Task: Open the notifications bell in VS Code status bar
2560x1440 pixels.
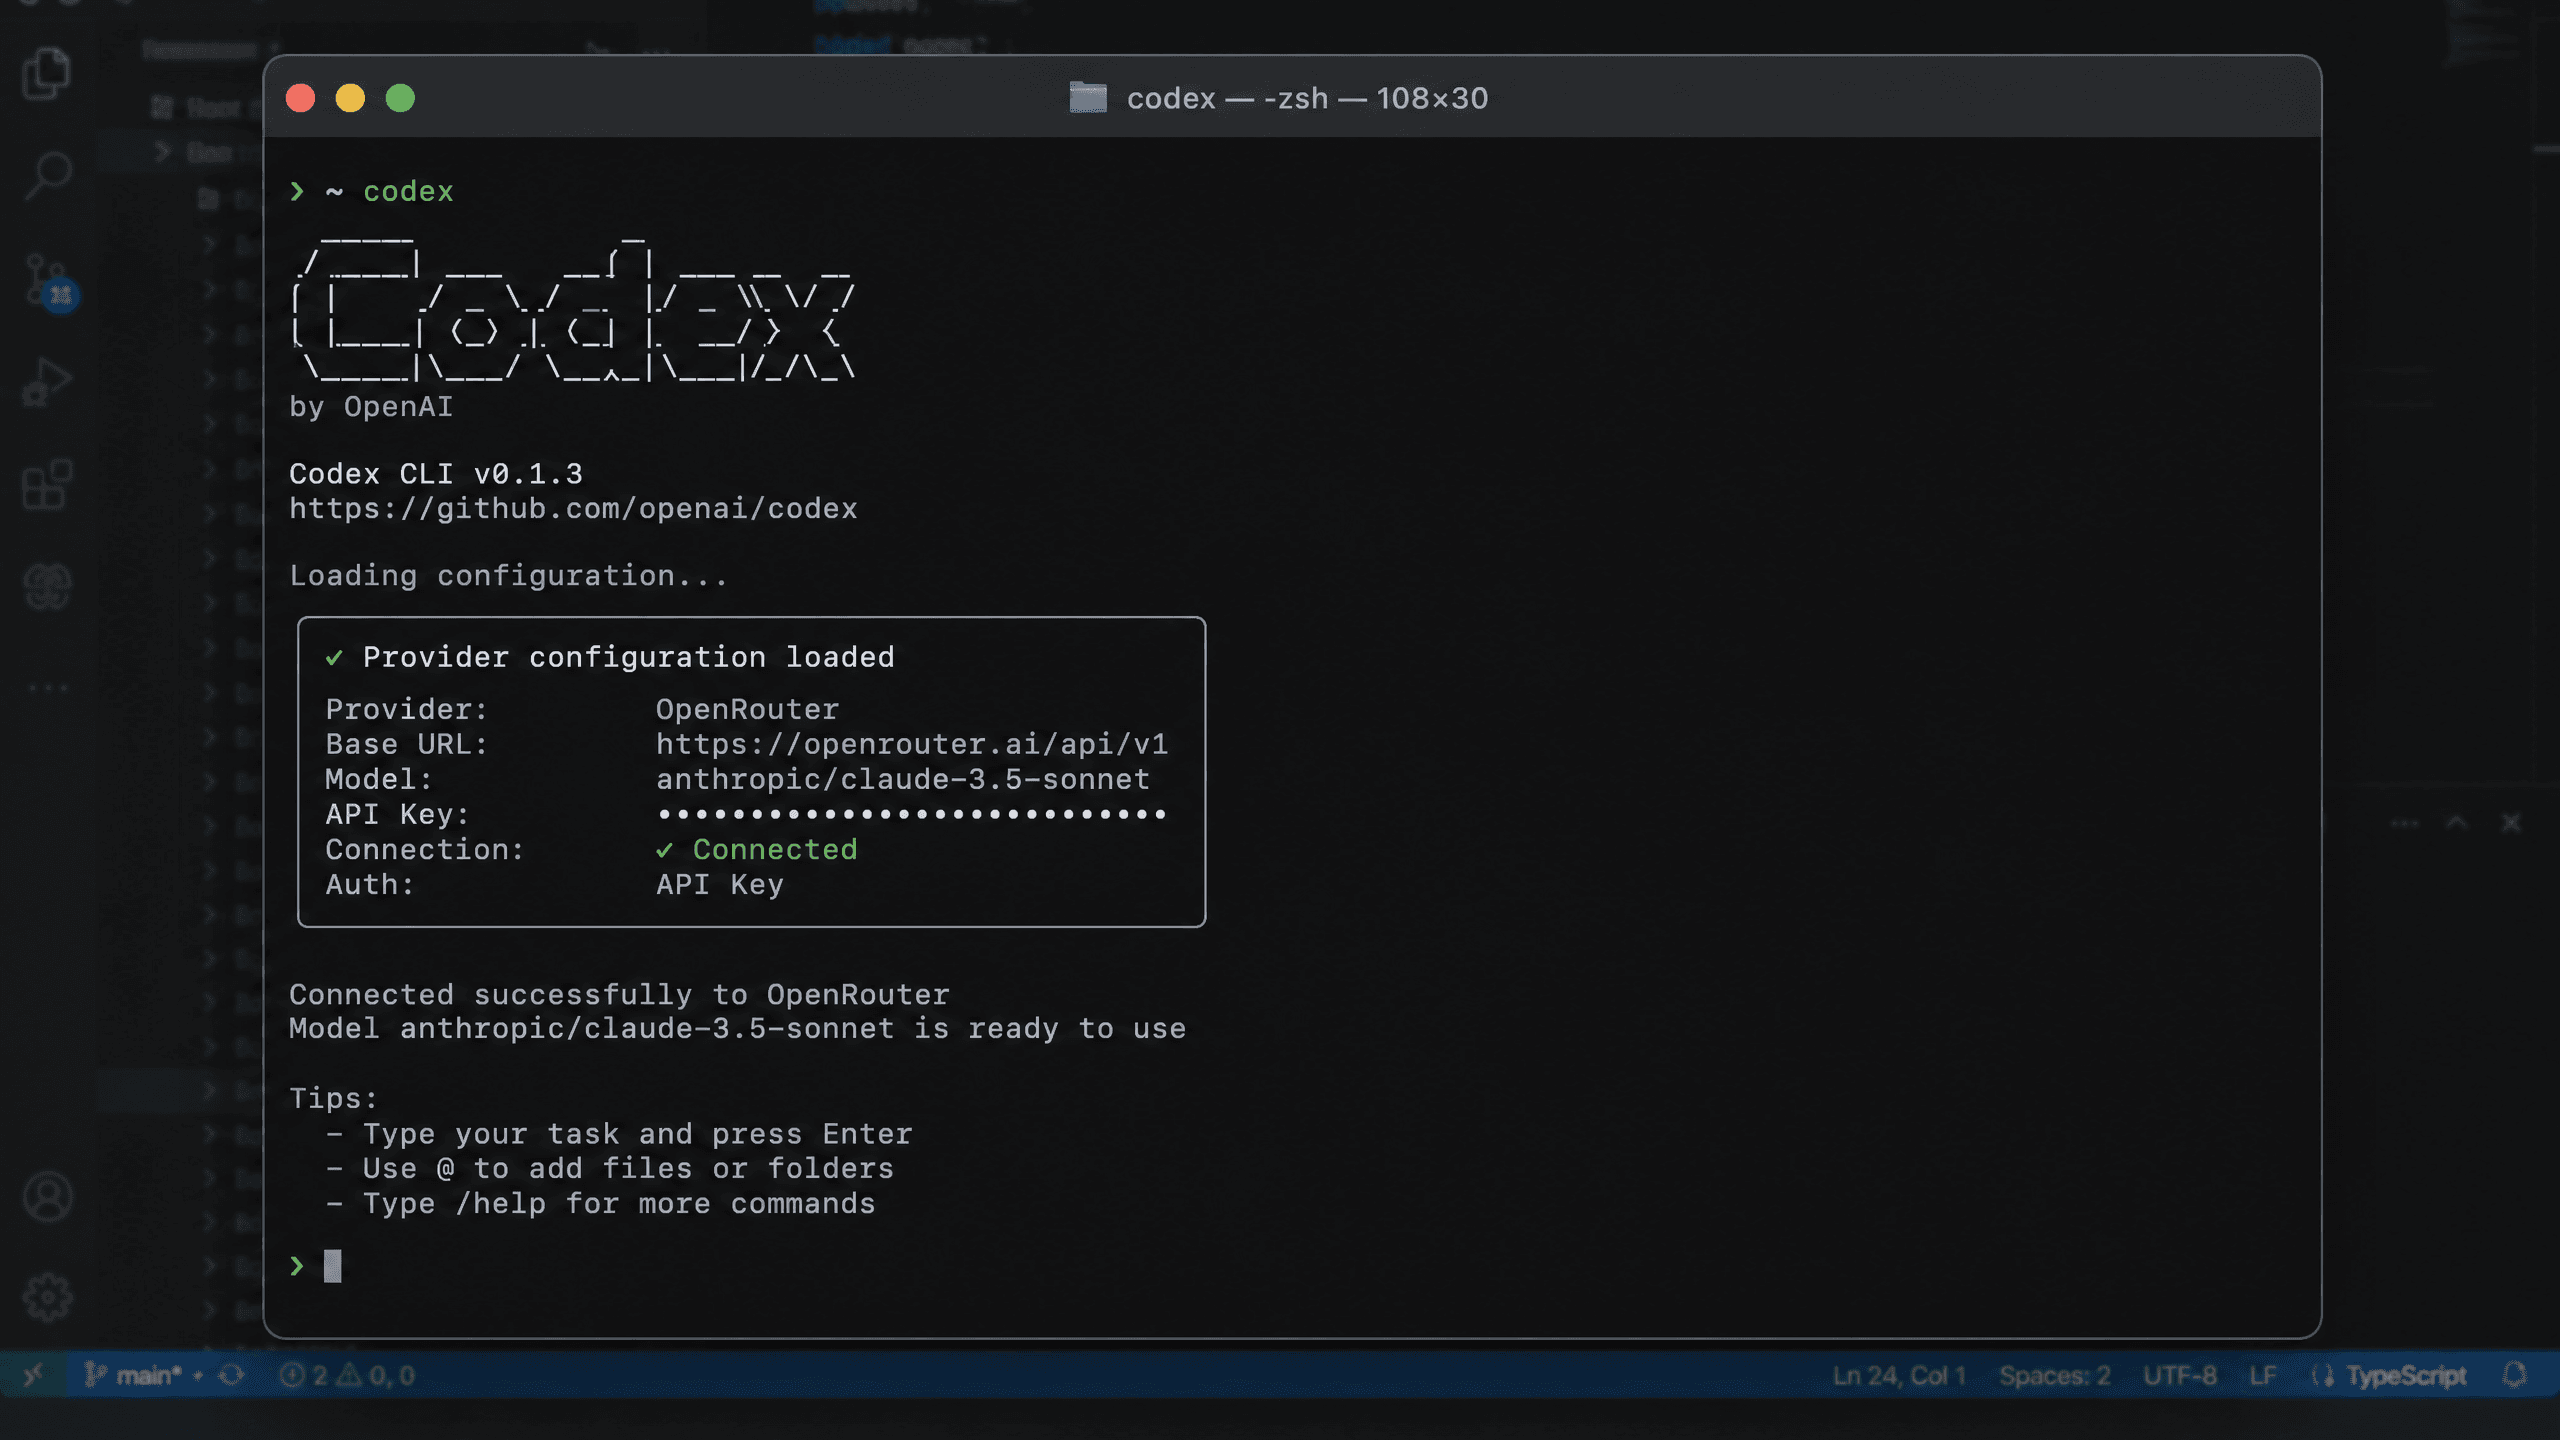Action: 2515,1375
